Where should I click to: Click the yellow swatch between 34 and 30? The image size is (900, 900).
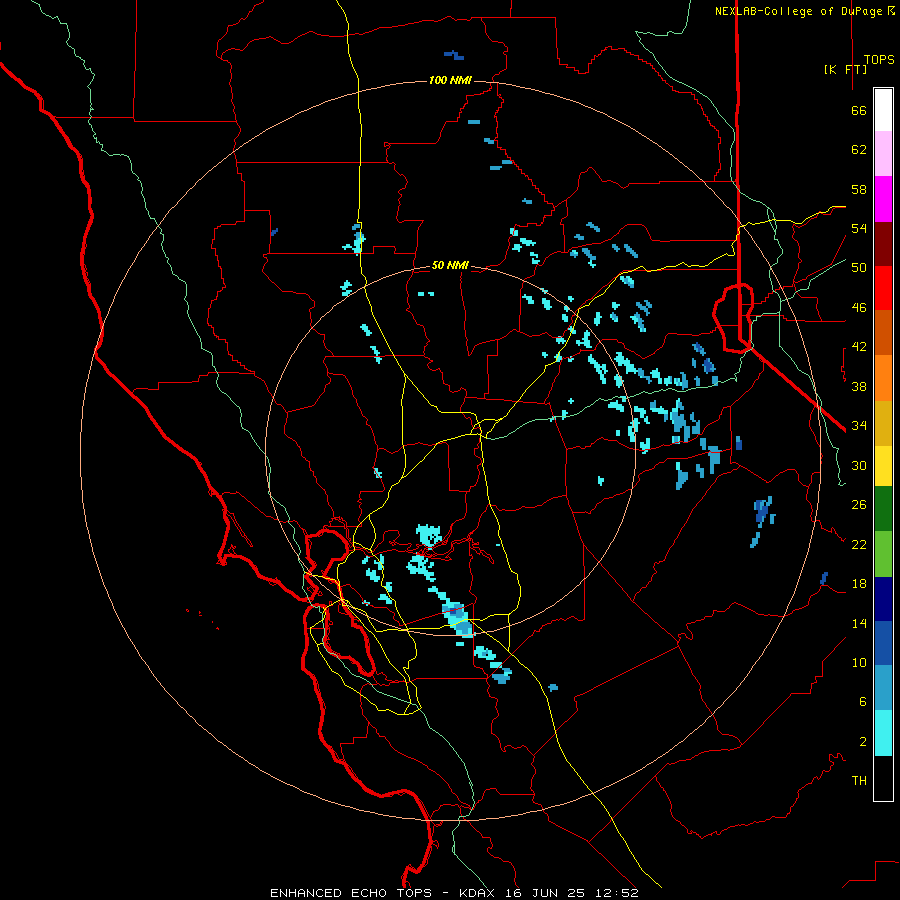(x=883, y=465)
